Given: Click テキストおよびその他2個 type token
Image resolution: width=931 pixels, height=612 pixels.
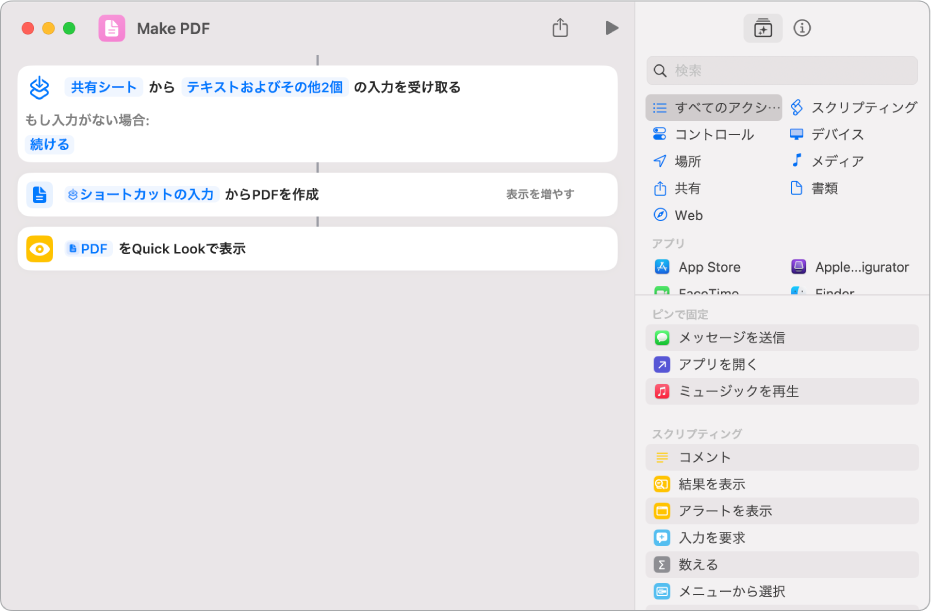Looking at the screenshot, I should pyautogui.click(x=265, y=87).
